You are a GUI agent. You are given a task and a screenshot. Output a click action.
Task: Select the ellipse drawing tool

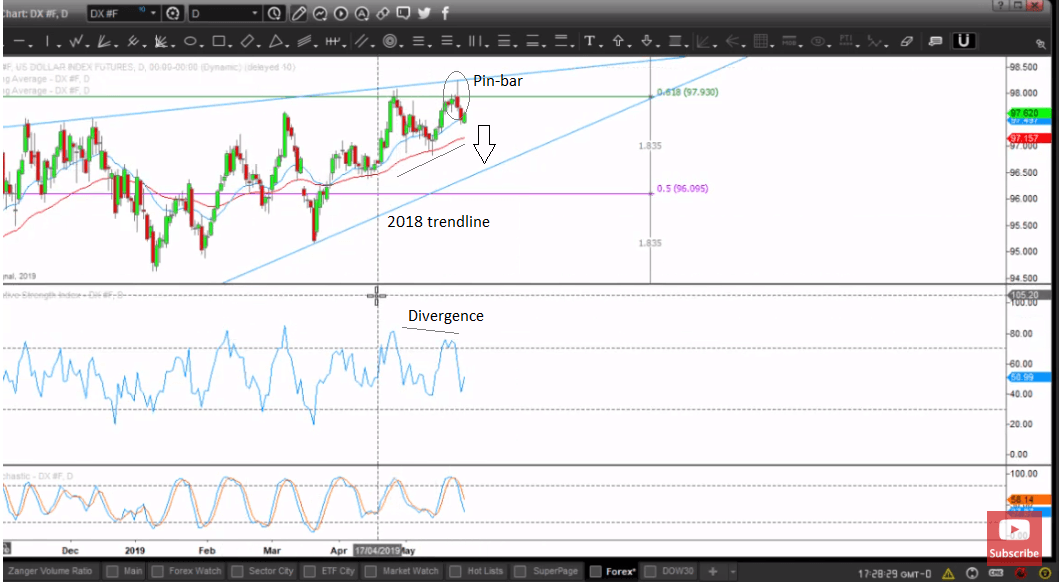[x=190, y=42]
